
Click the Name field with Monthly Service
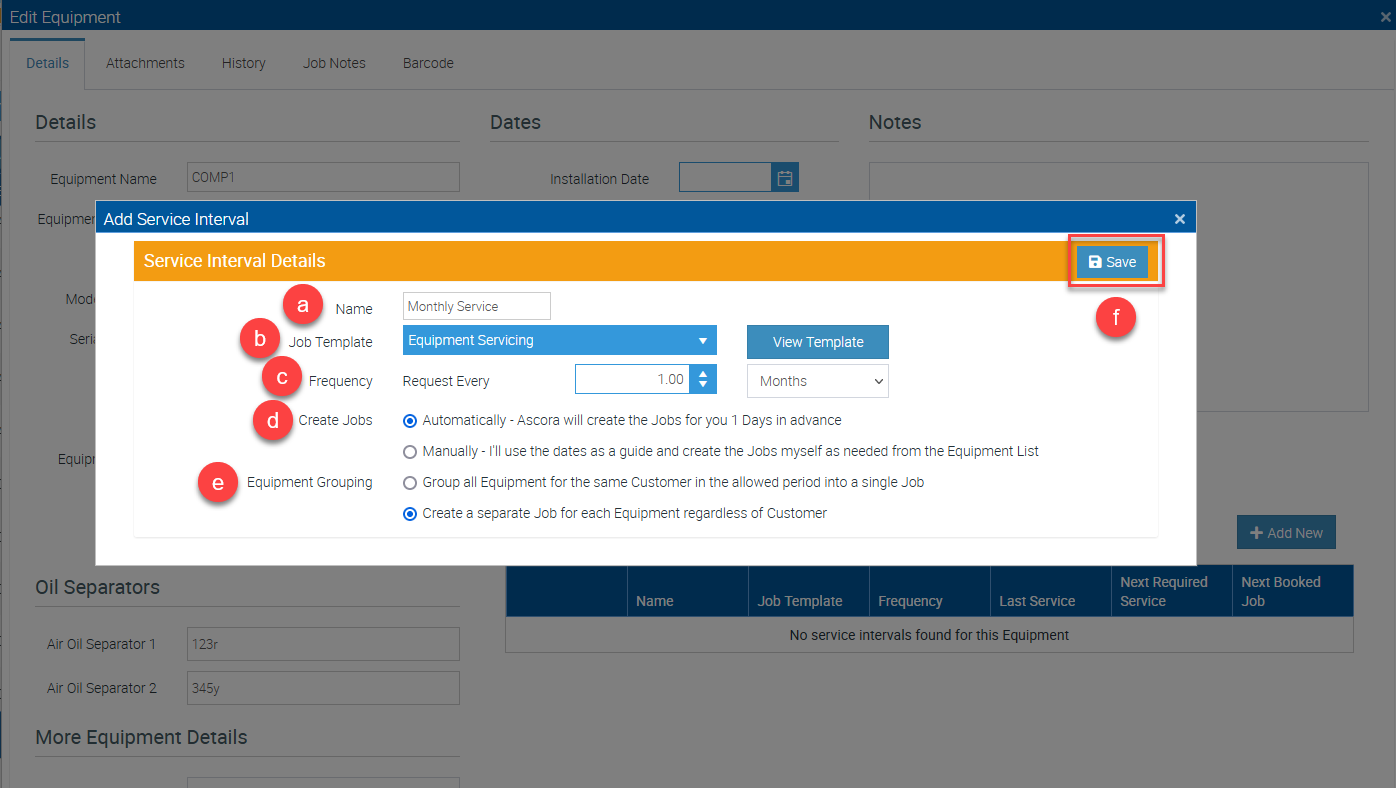coord(476,306)
